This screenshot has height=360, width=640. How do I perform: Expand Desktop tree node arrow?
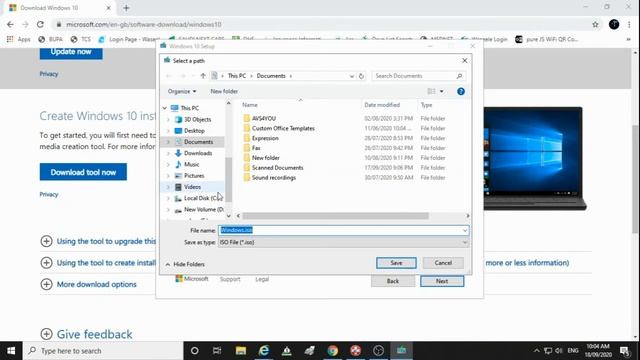(168, 131)
